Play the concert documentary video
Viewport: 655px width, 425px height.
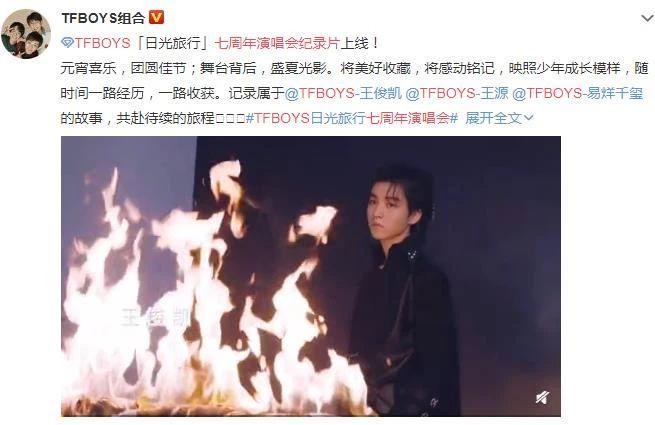[311, 276]
